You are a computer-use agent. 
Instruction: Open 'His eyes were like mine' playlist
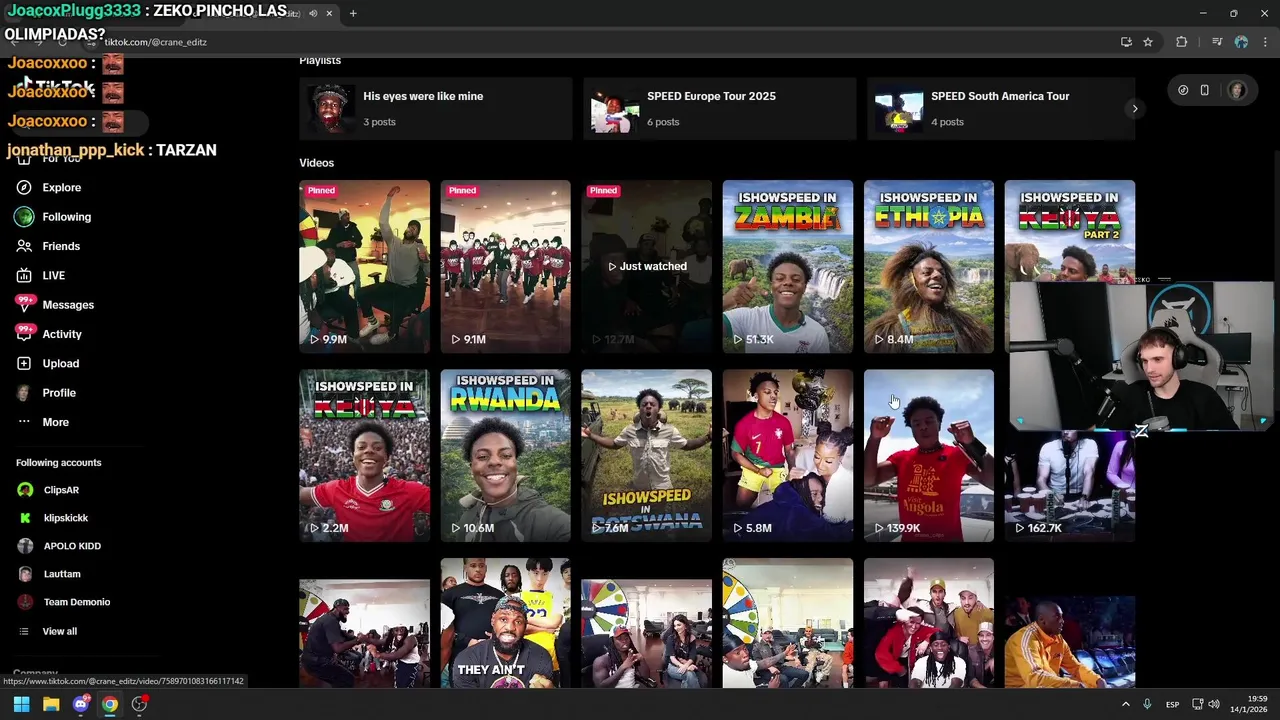[x=435, y=108]
